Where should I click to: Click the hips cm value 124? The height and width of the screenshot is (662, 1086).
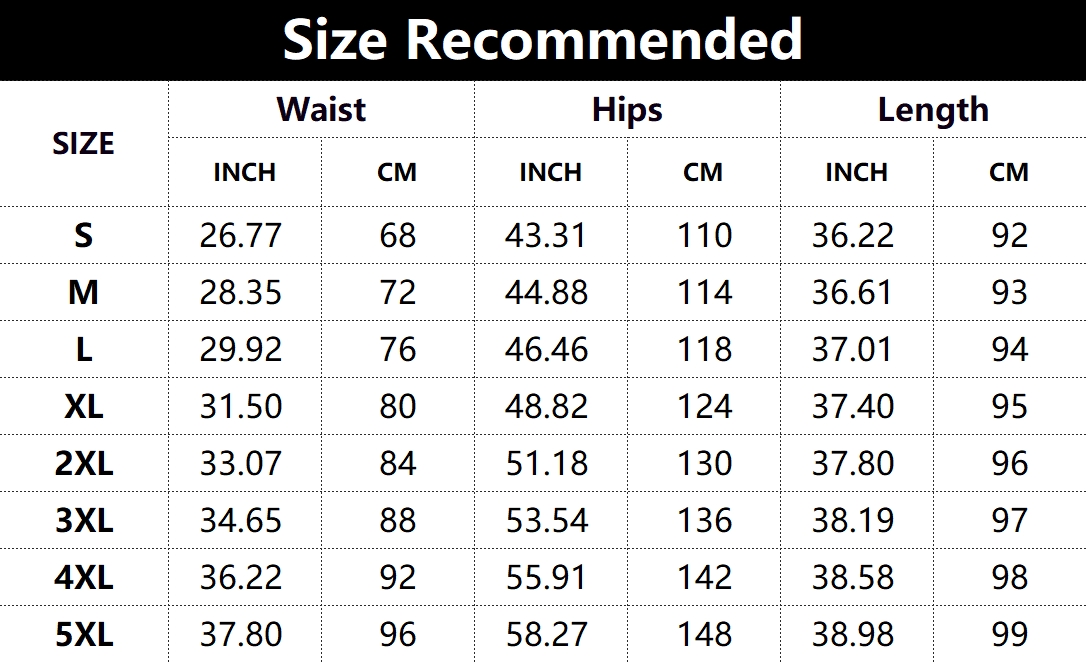[704, 406]
